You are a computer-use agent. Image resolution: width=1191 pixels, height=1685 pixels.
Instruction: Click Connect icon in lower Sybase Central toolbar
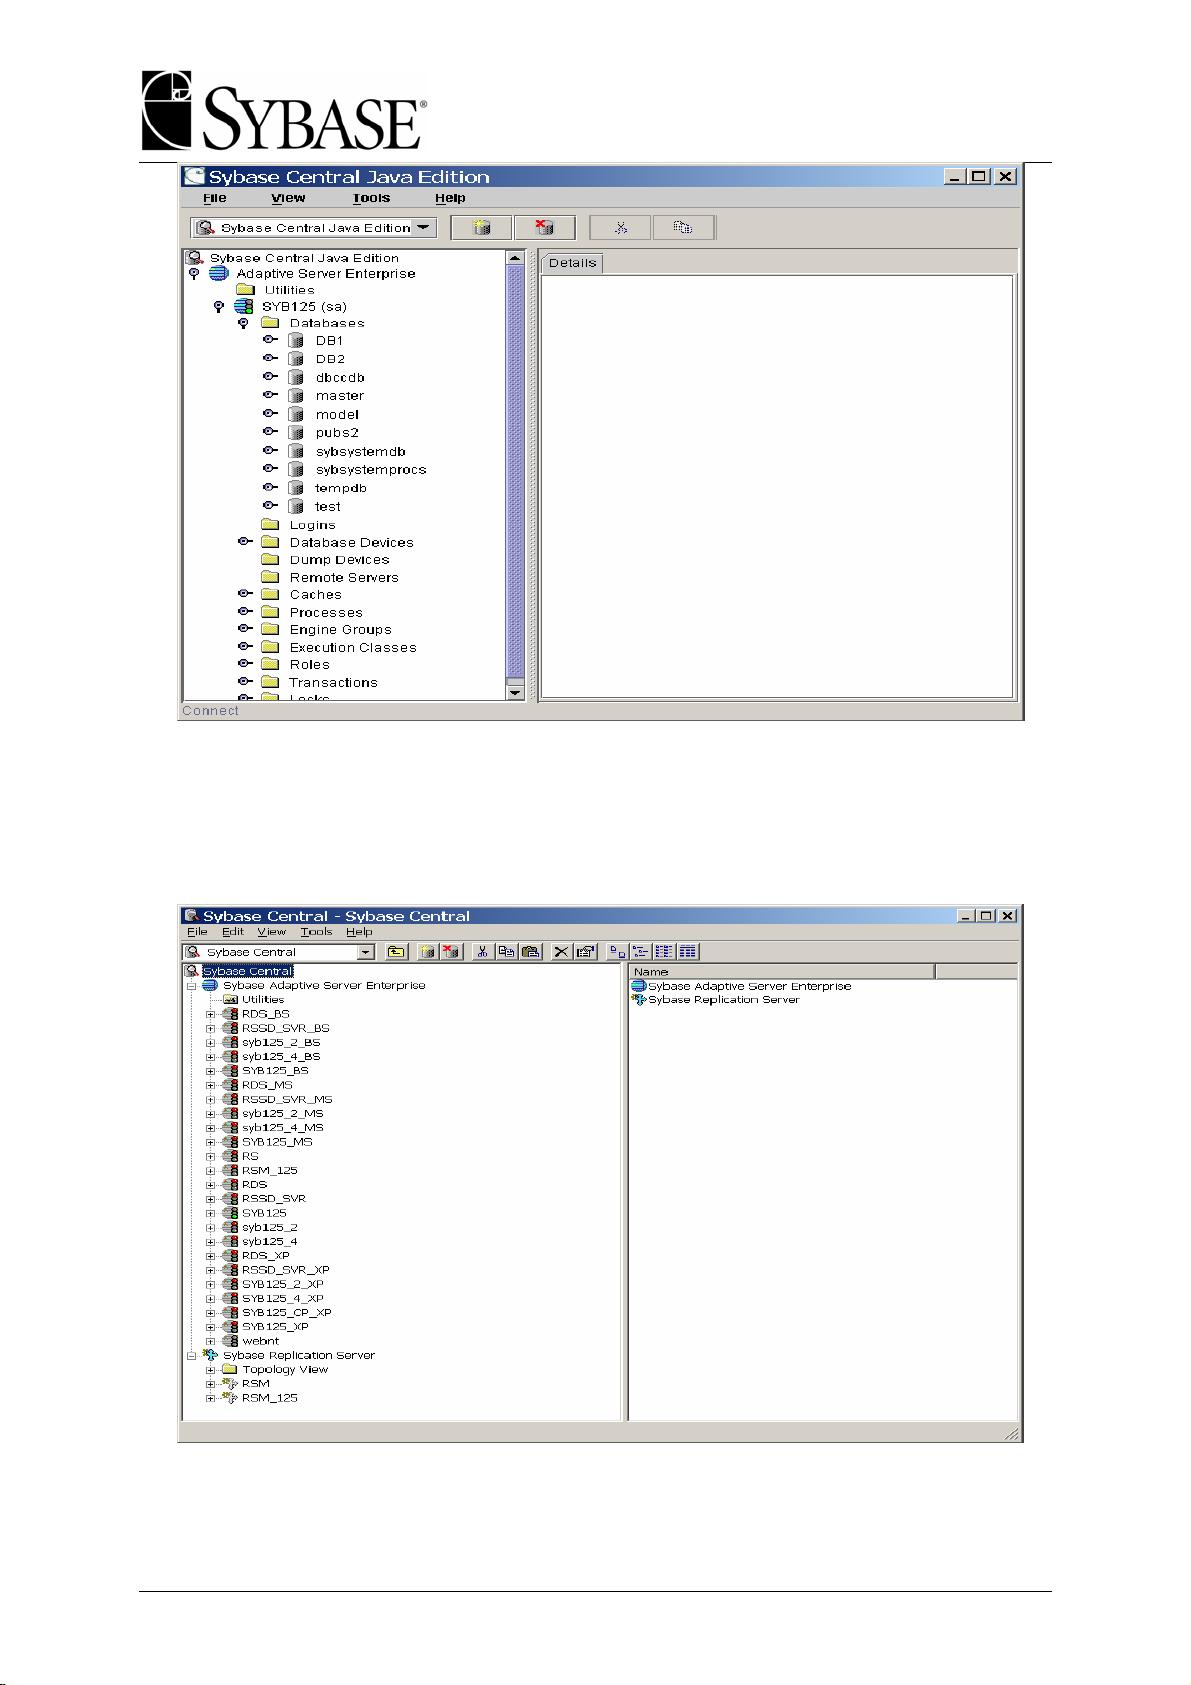(x=428, y=952)
